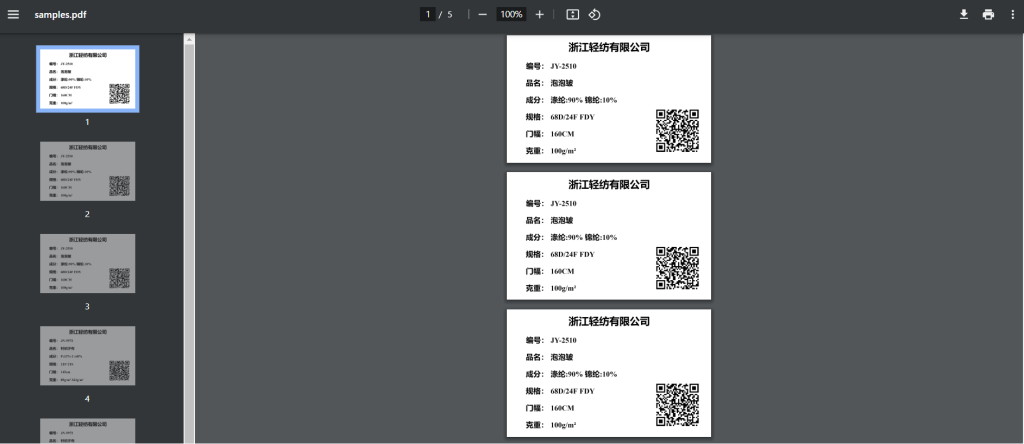Rotate the document with the rotate icon
The width and height of the screenshot is (1024, 444).
pos(594,14)
